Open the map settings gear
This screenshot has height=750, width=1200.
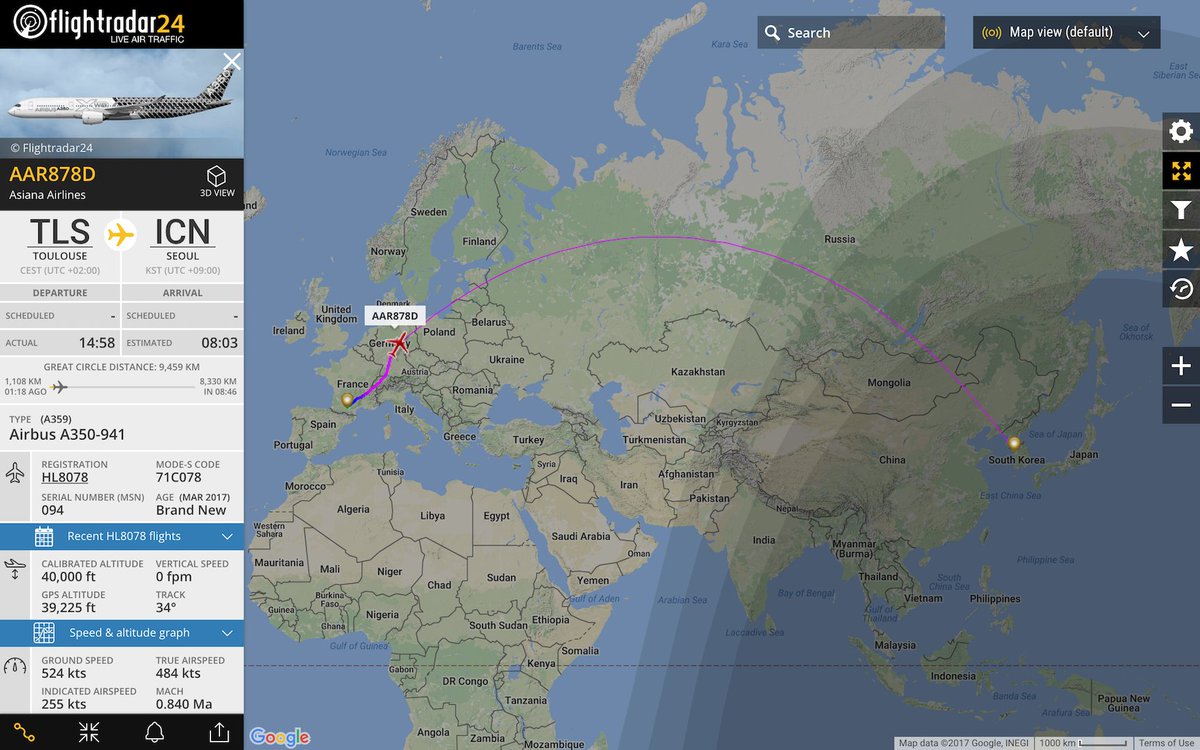tap(1181, 132)
